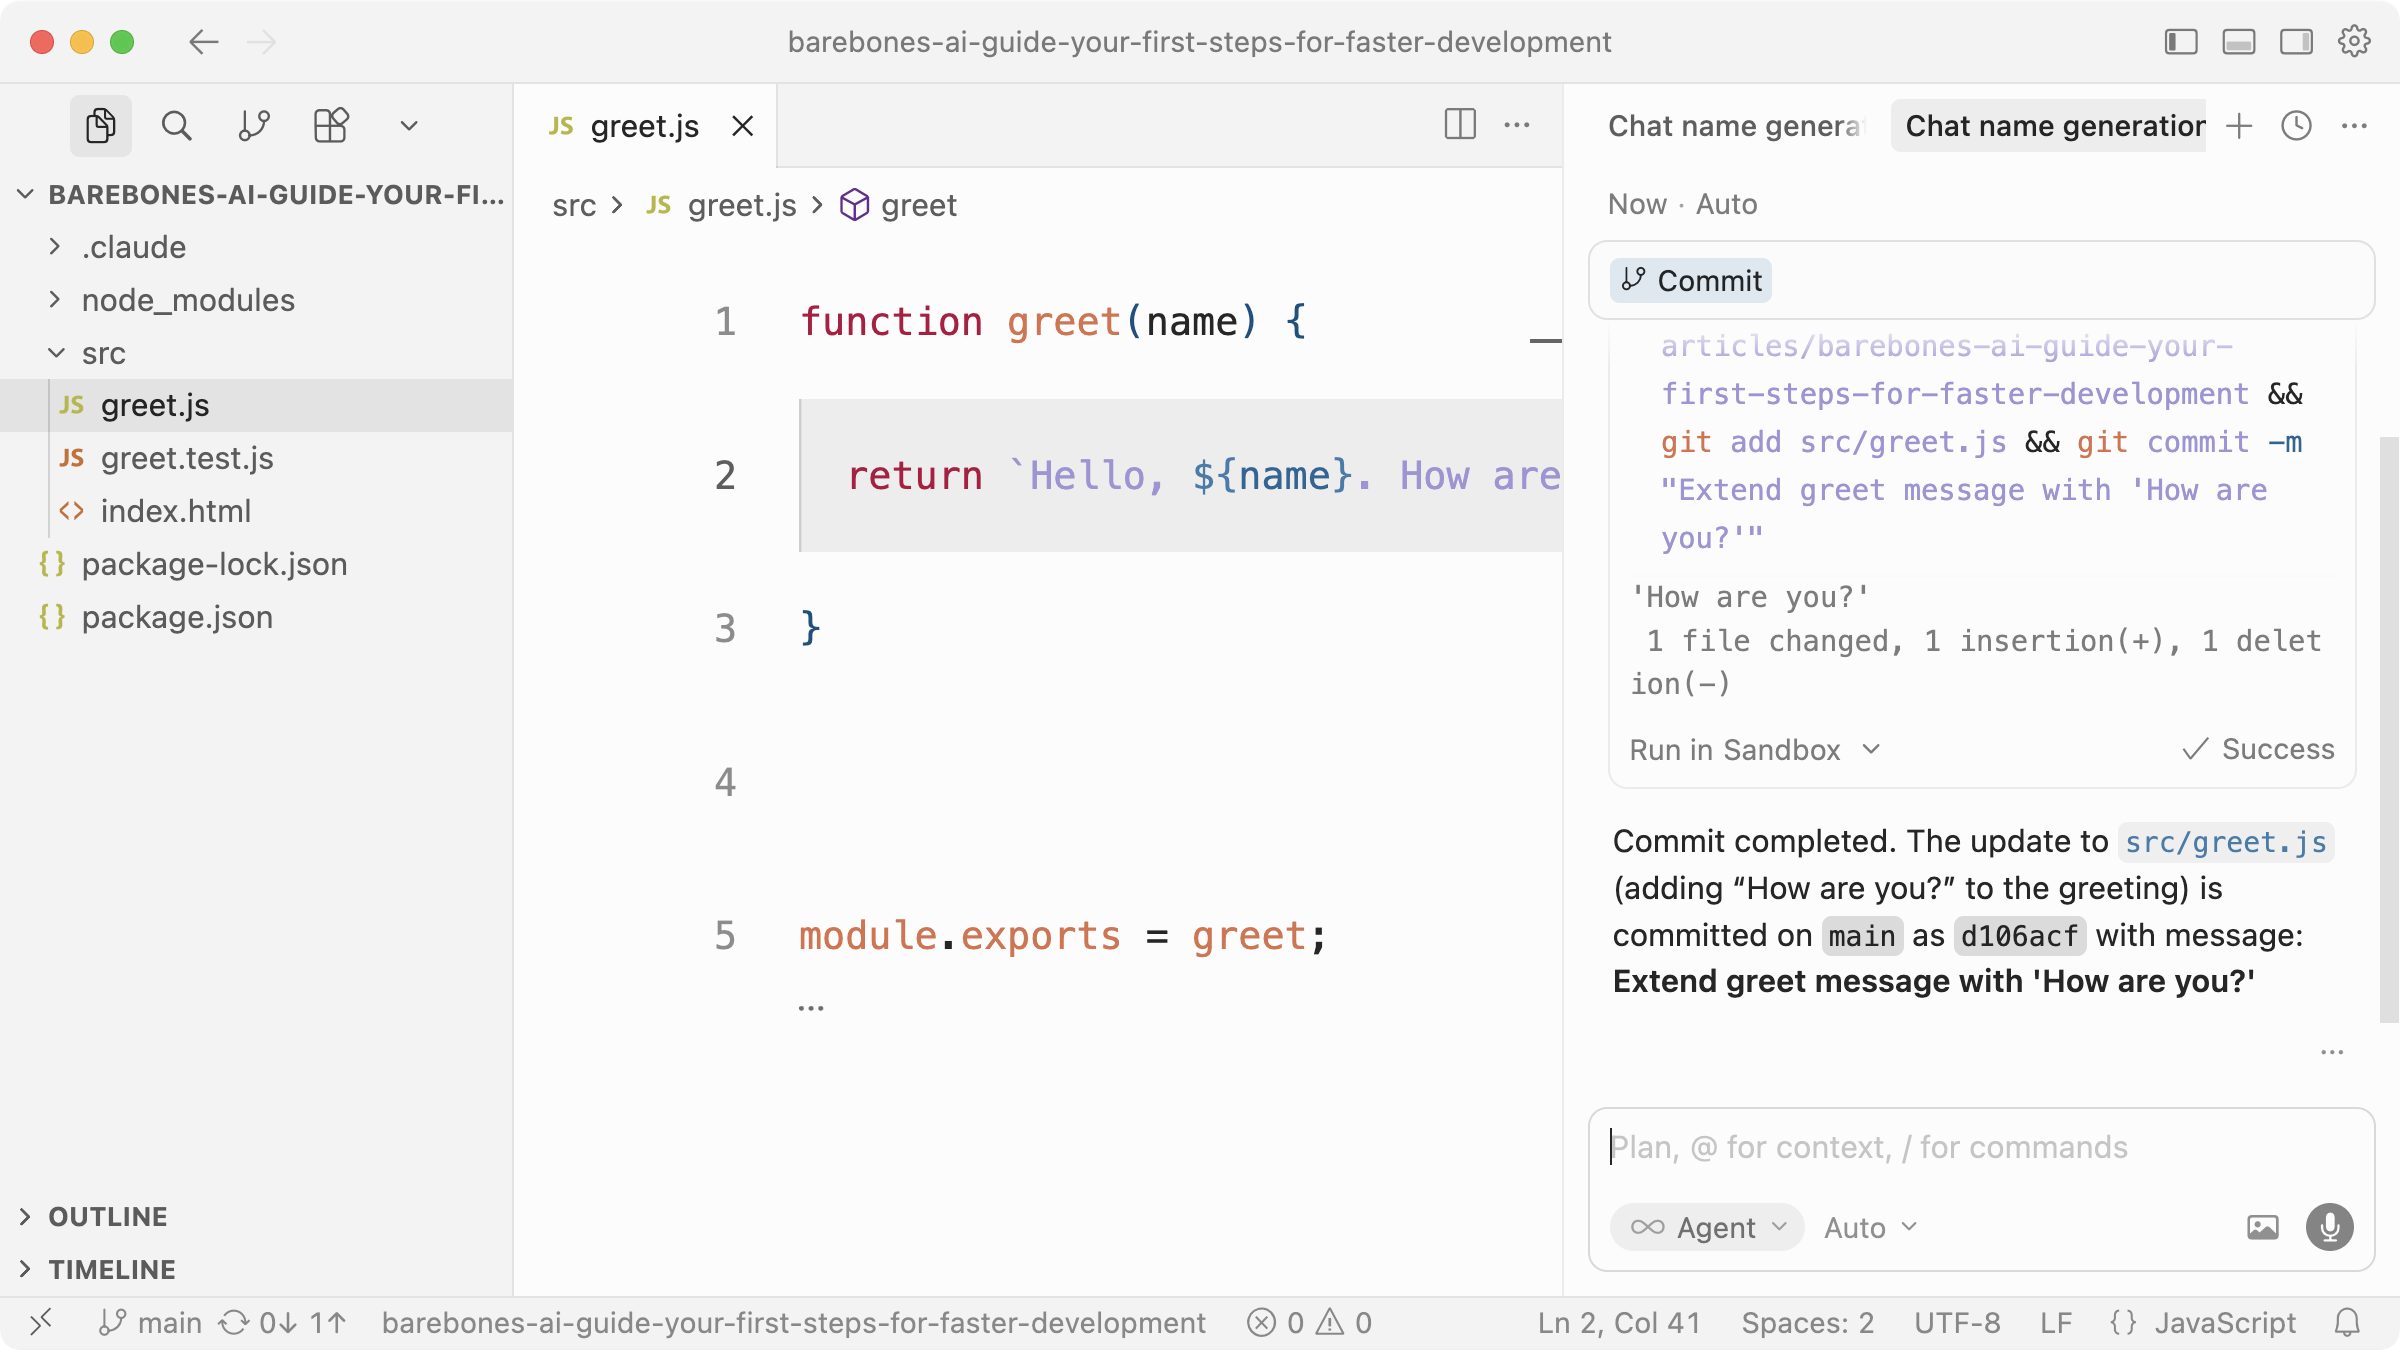Toggle the bottom panel layout

pyautogui.click(x=2239, y=42)
